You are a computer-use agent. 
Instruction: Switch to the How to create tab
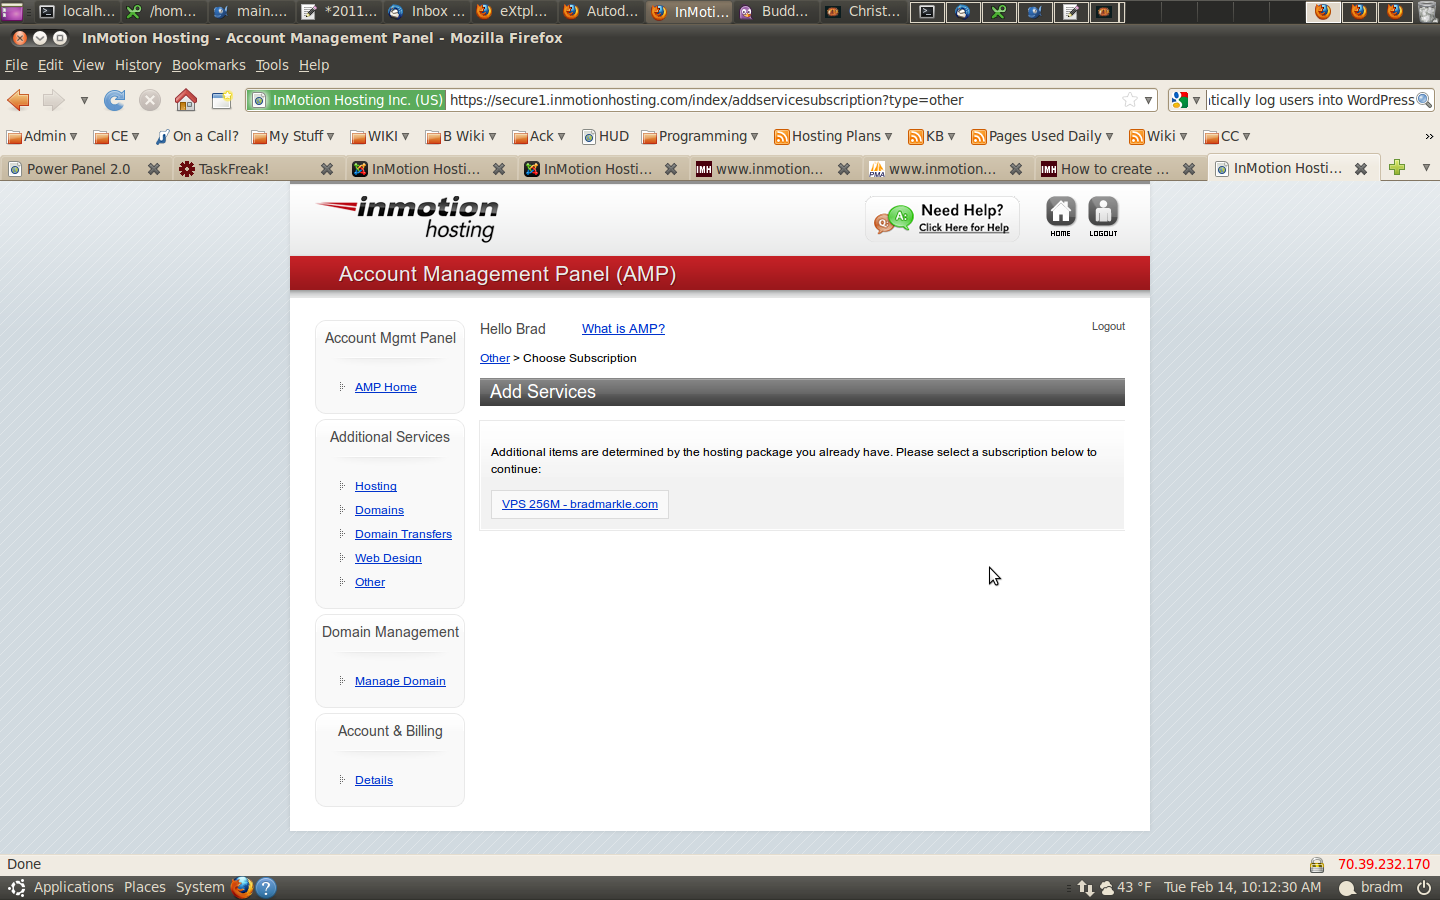point(1119,169)
